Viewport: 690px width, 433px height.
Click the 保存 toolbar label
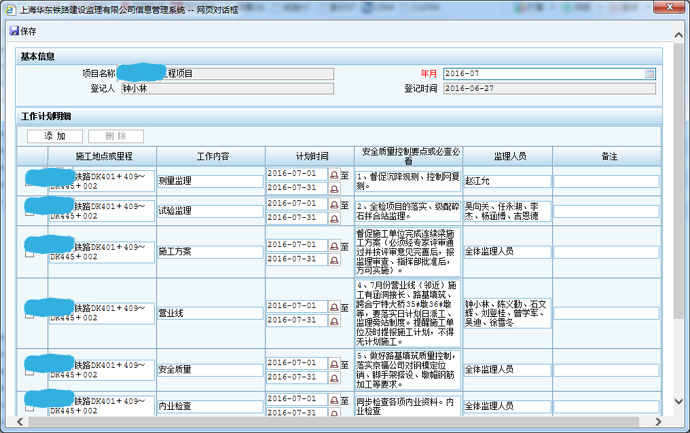(28, 31)
